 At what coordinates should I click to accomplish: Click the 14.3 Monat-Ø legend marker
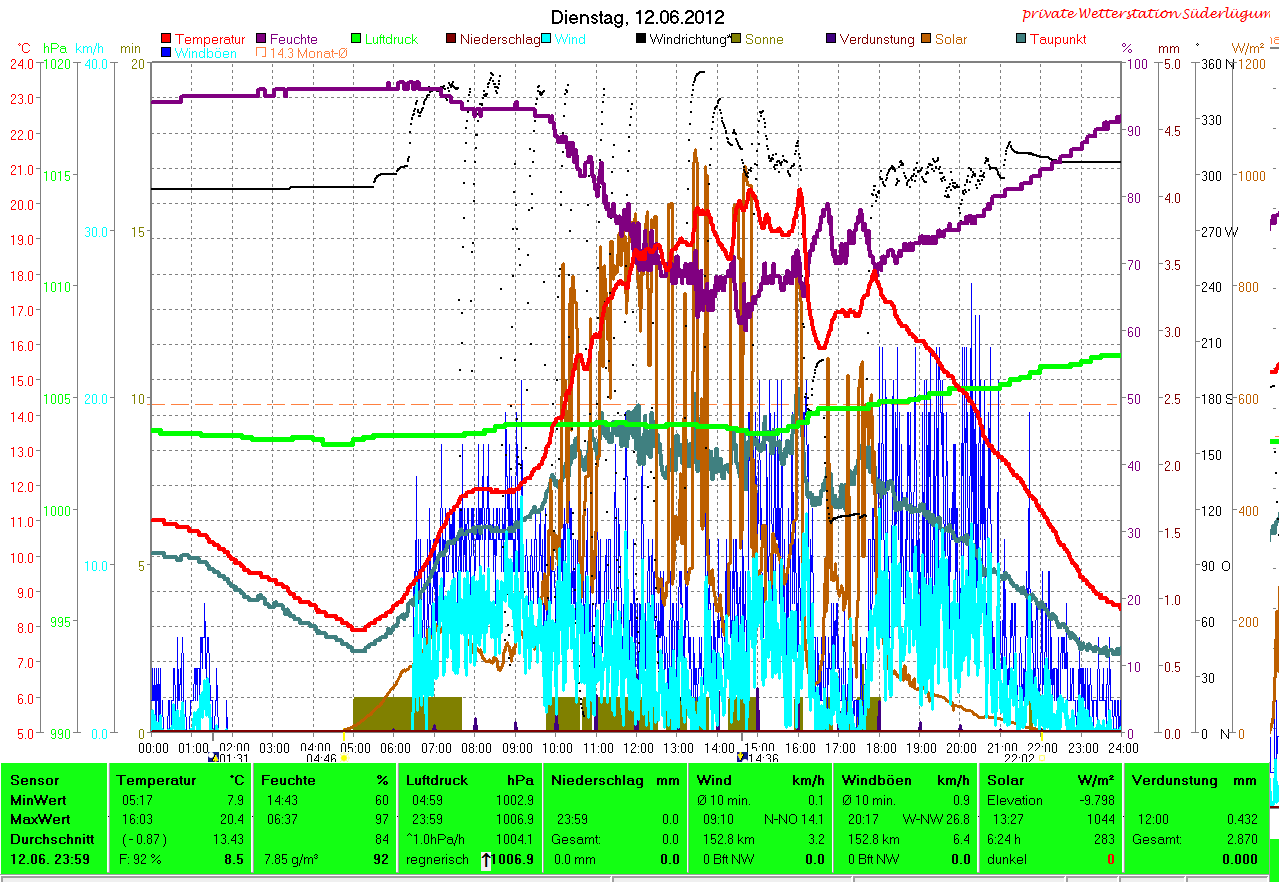pyautogui.click(x=262, y=53)
